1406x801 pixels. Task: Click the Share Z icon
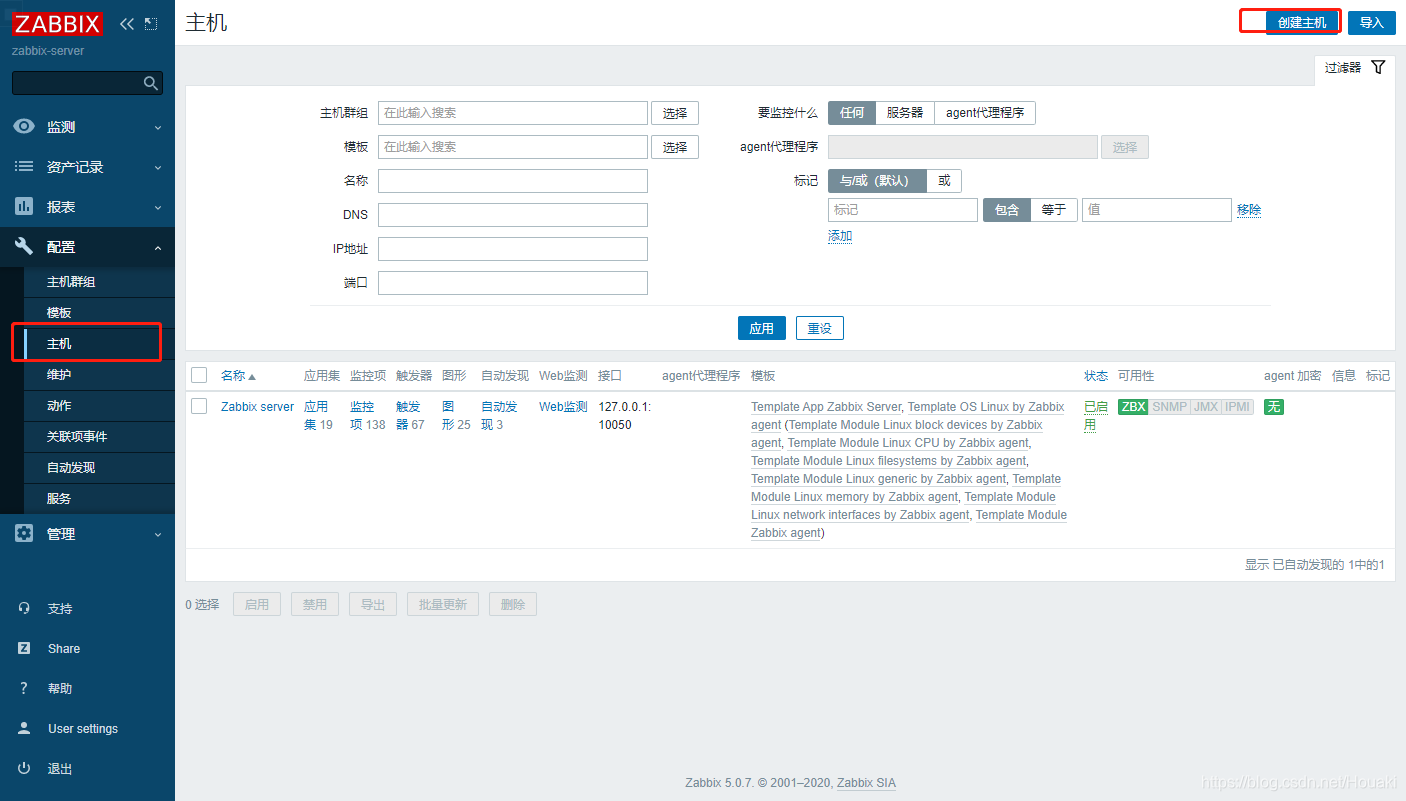click(x=24, y=648)
